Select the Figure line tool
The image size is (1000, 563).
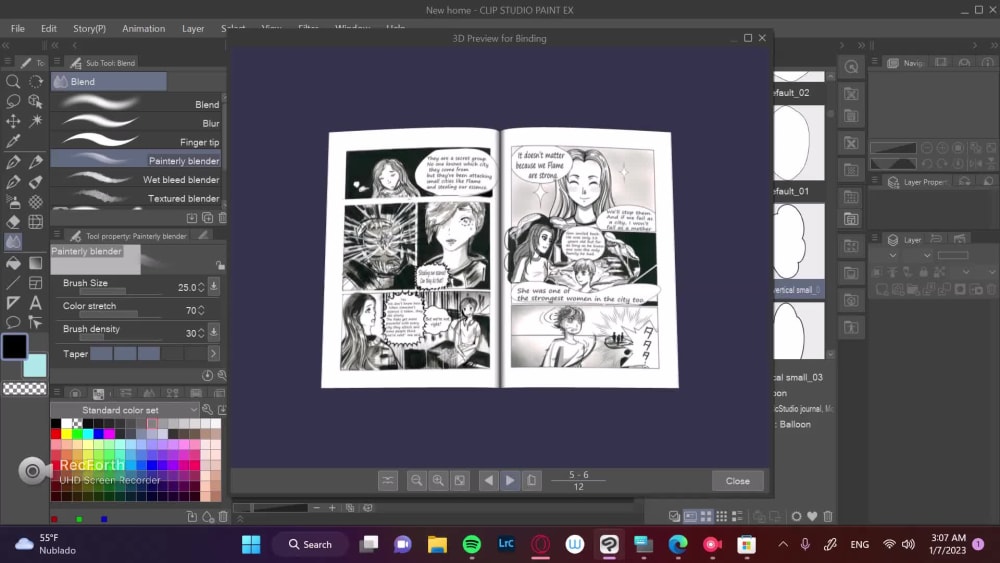(x=13, y=282)
